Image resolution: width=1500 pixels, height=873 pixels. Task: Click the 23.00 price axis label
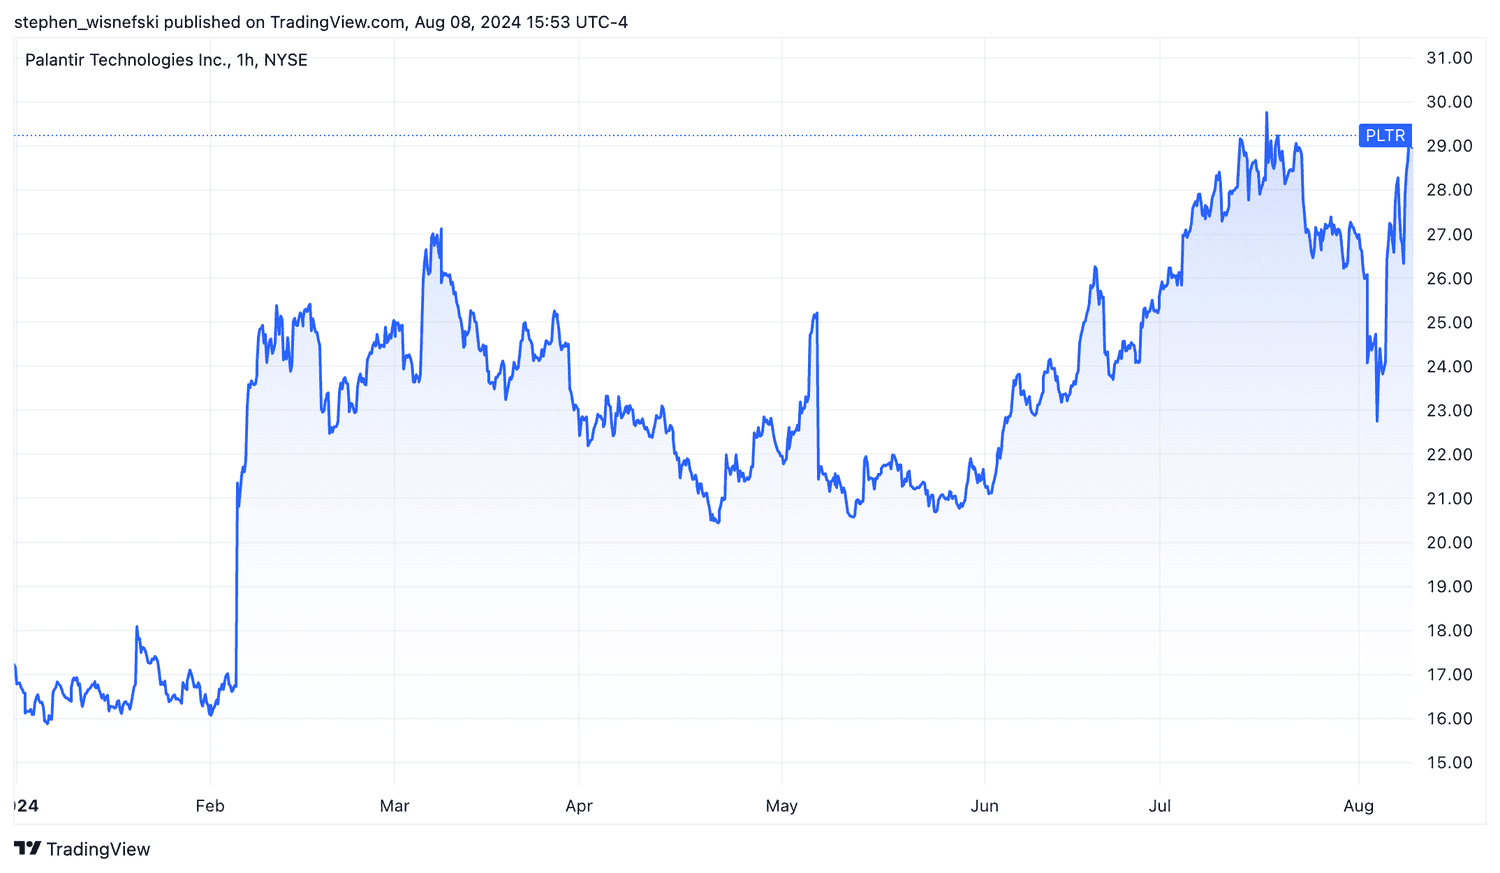pos(1449,410)
